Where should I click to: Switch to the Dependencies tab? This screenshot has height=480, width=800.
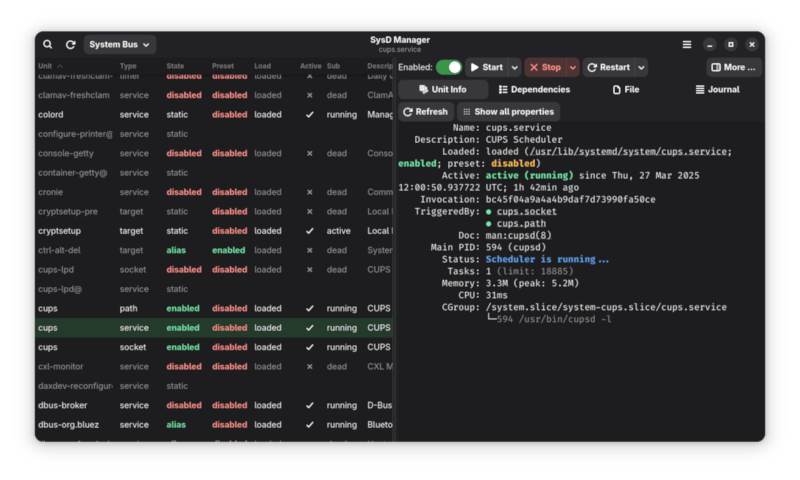pos(534,89)
